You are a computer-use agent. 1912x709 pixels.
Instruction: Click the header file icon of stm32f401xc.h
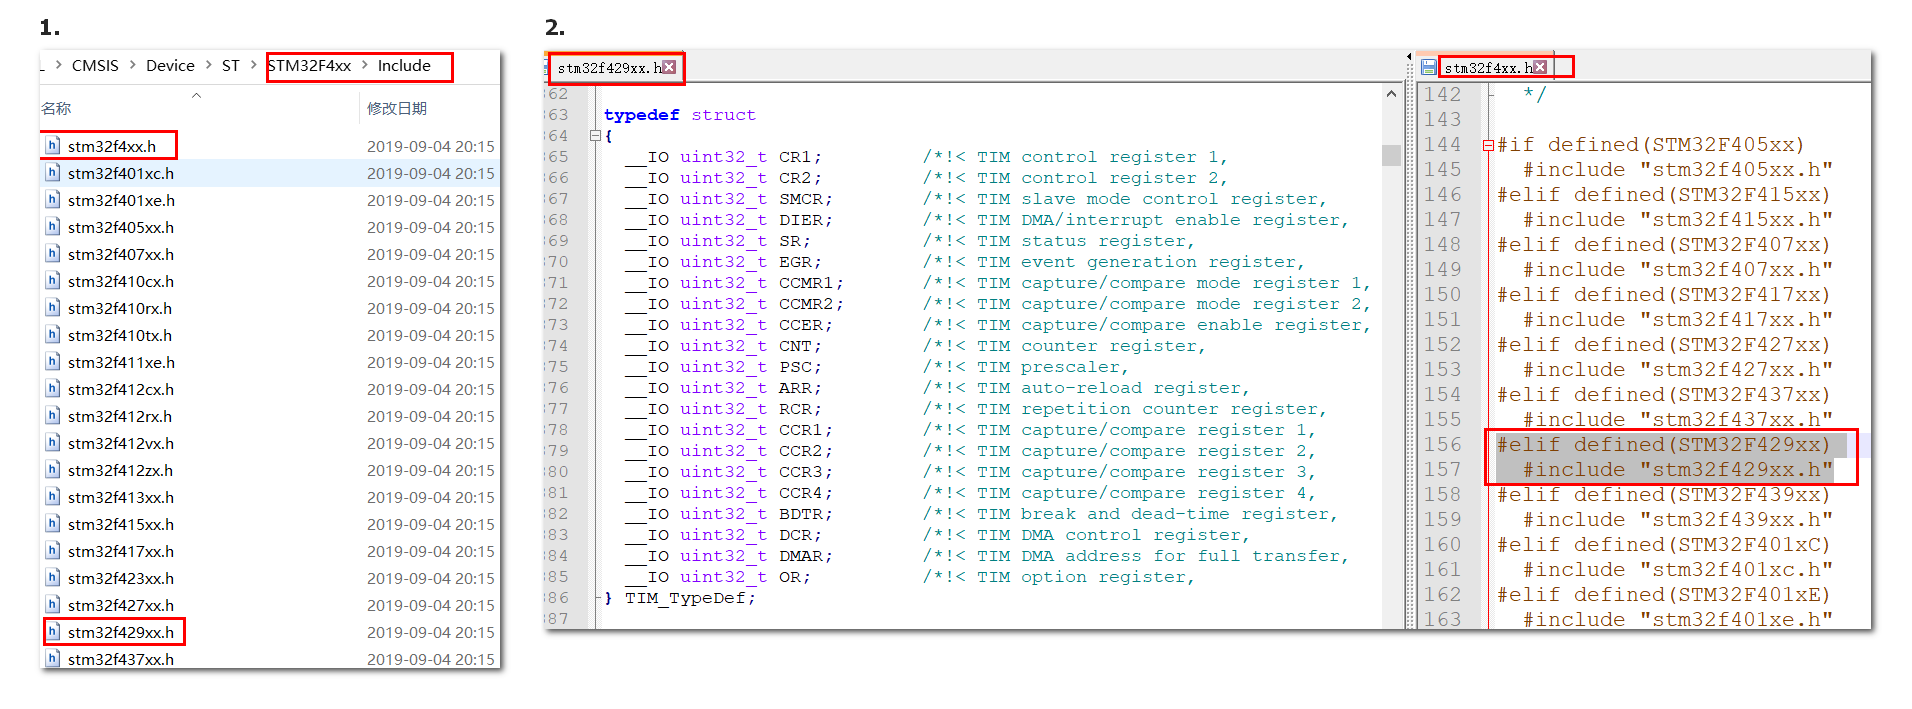pos(53,173)
